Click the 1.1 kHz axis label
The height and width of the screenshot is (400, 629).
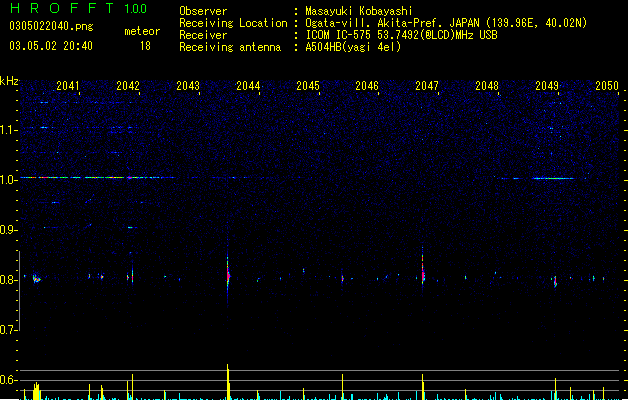tap(8, 130)
